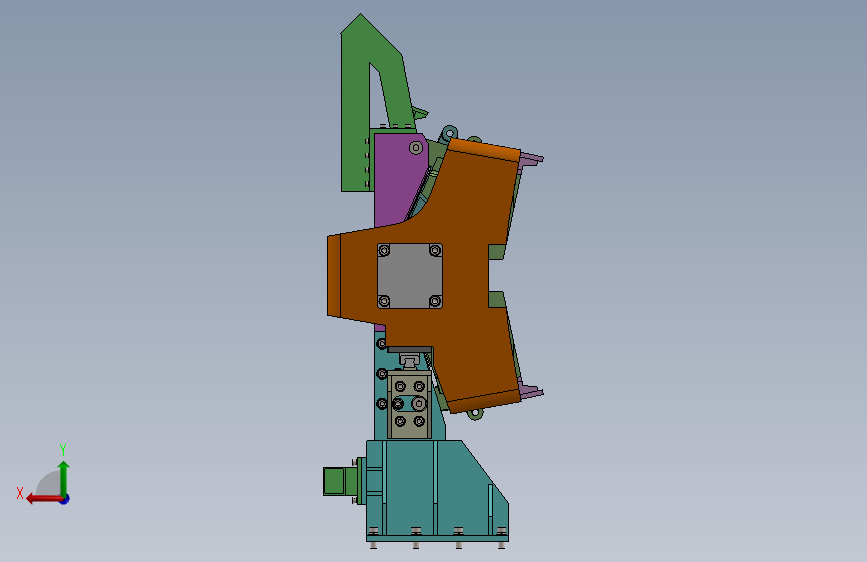Select the top-right bolt on the gray plate
867x562 pixels.
point(435,251)
